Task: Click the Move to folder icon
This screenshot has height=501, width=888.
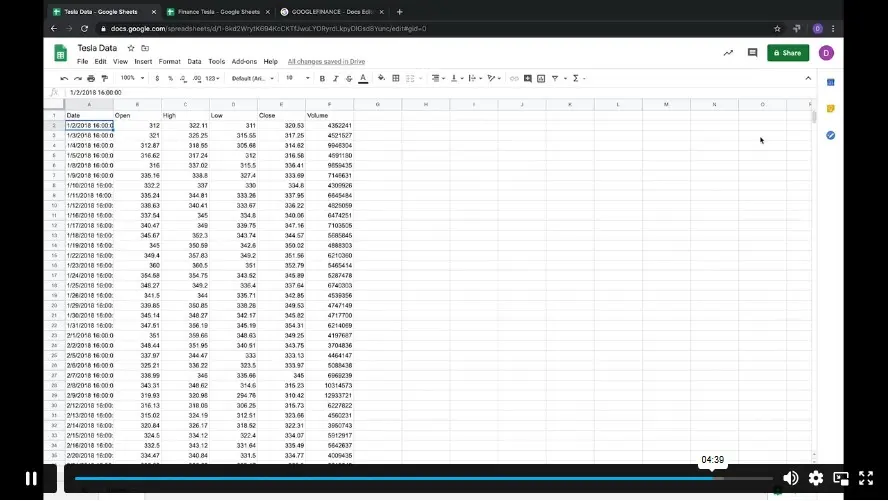Action: point(145,48)
